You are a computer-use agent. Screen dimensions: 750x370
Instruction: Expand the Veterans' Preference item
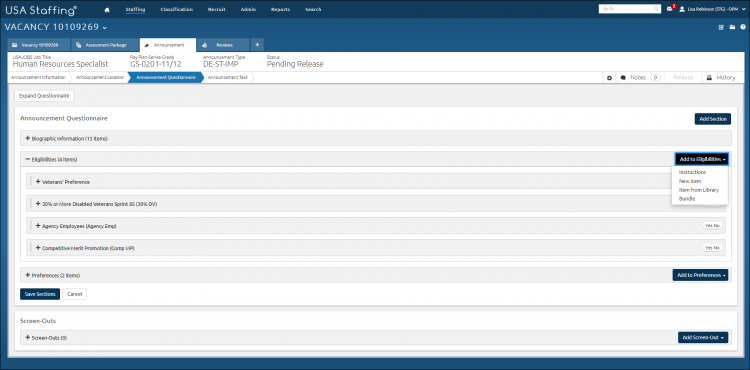pos(38,182)
